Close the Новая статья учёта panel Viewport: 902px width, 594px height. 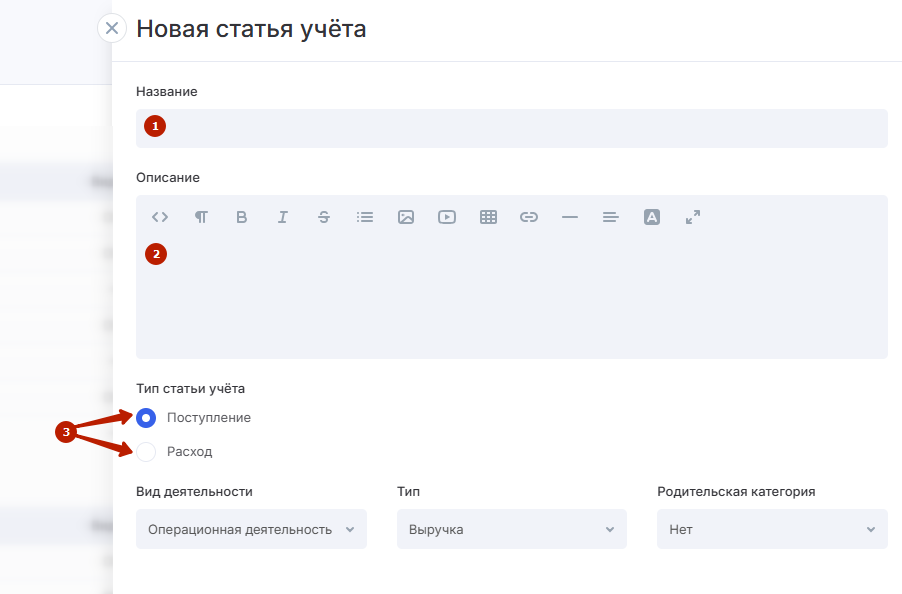point(112,28)
